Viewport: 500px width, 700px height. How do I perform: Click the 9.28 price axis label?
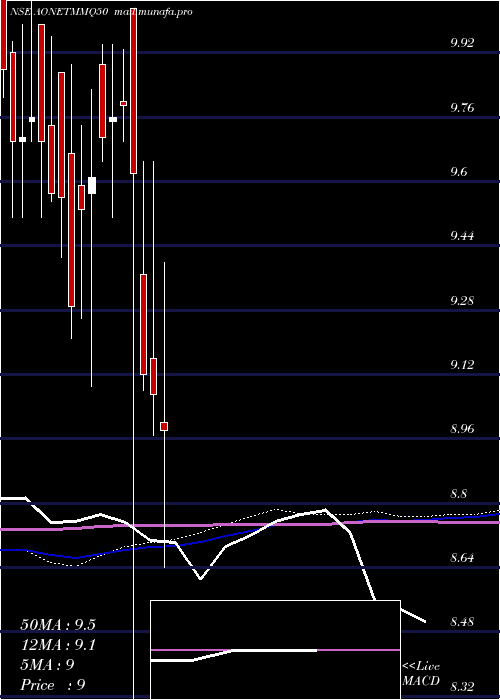point(462,300)
